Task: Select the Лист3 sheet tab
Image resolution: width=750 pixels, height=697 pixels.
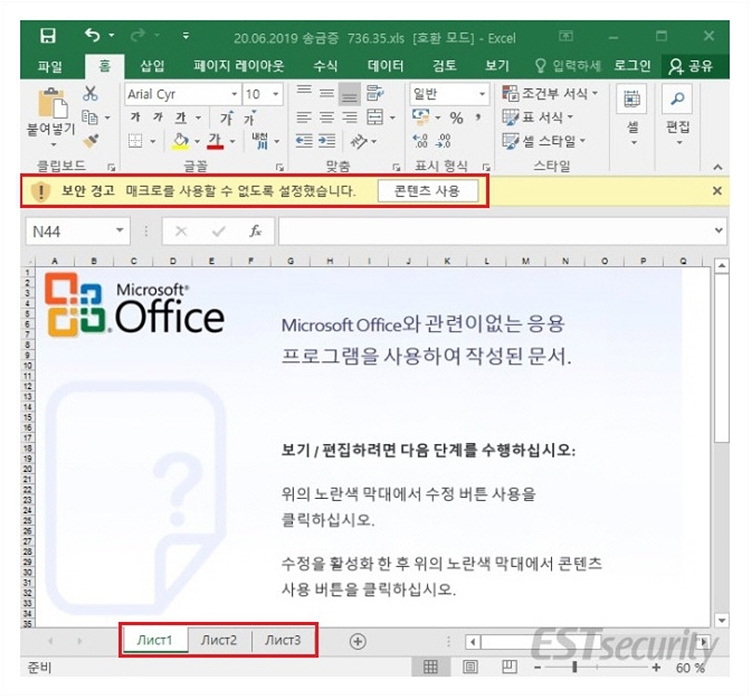Action: (283, 640)
